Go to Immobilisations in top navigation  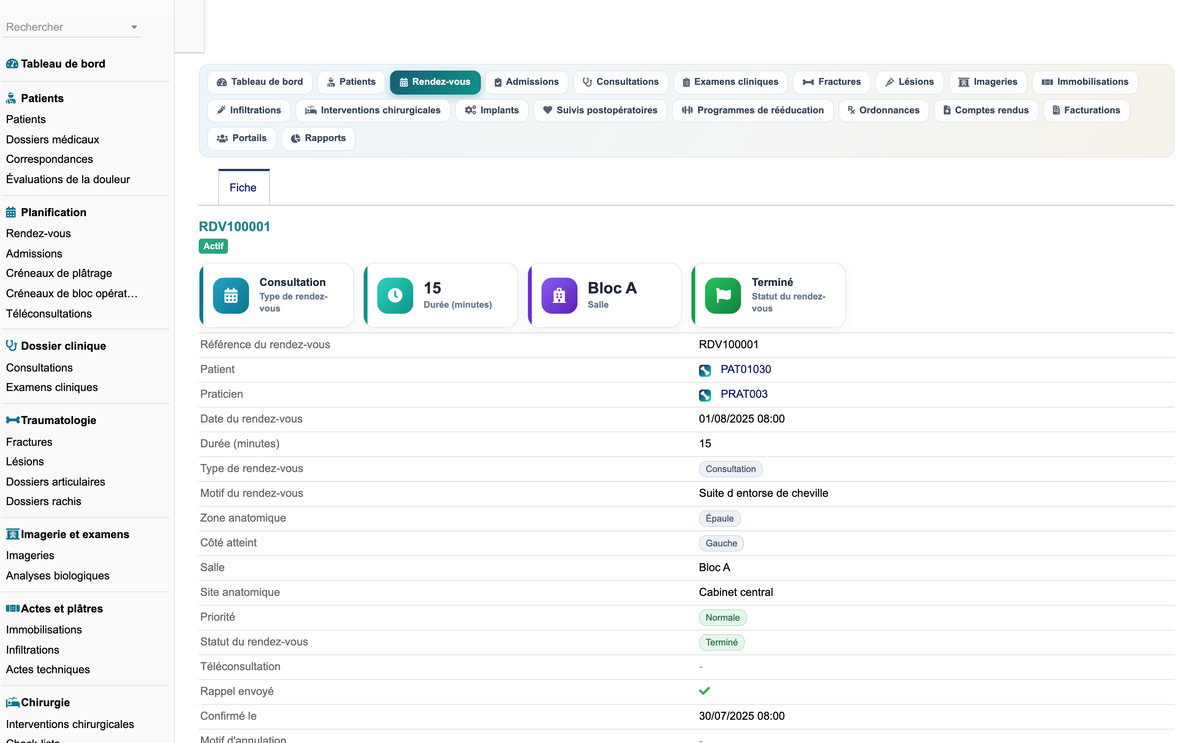point(1085,82)
